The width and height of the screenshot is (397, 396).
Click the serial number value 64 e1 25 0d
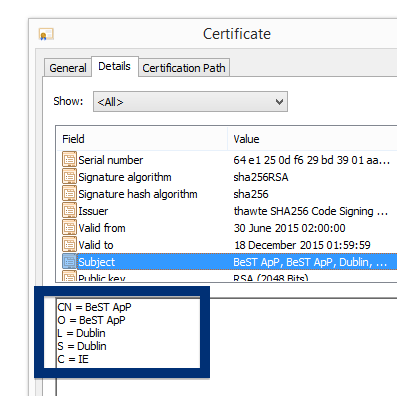pyautogui.click(x=311, y=160)
